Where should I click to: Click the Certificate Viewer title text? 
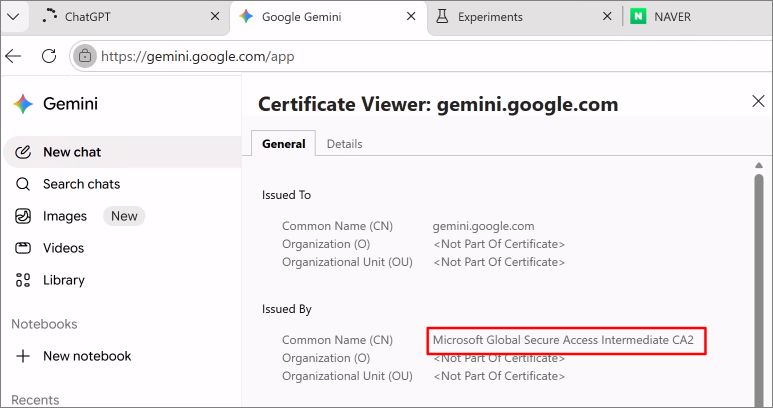tap(438, 104)
